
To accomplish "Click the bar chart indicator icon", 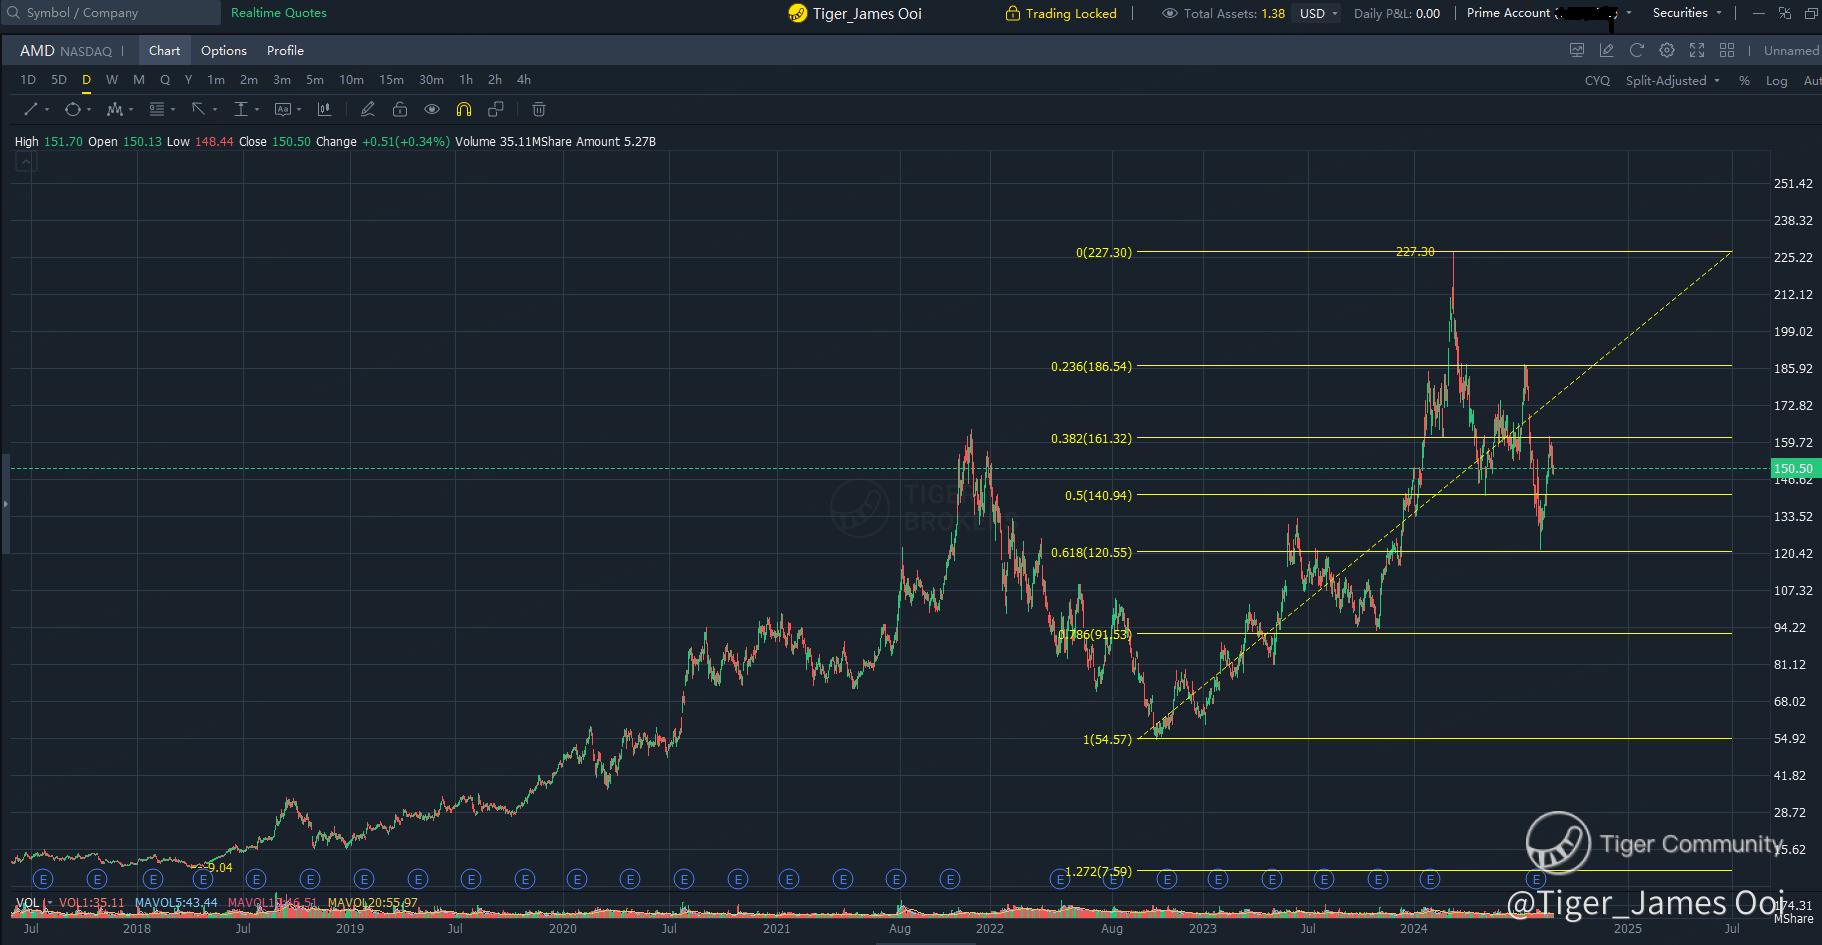I will point(324,109).
